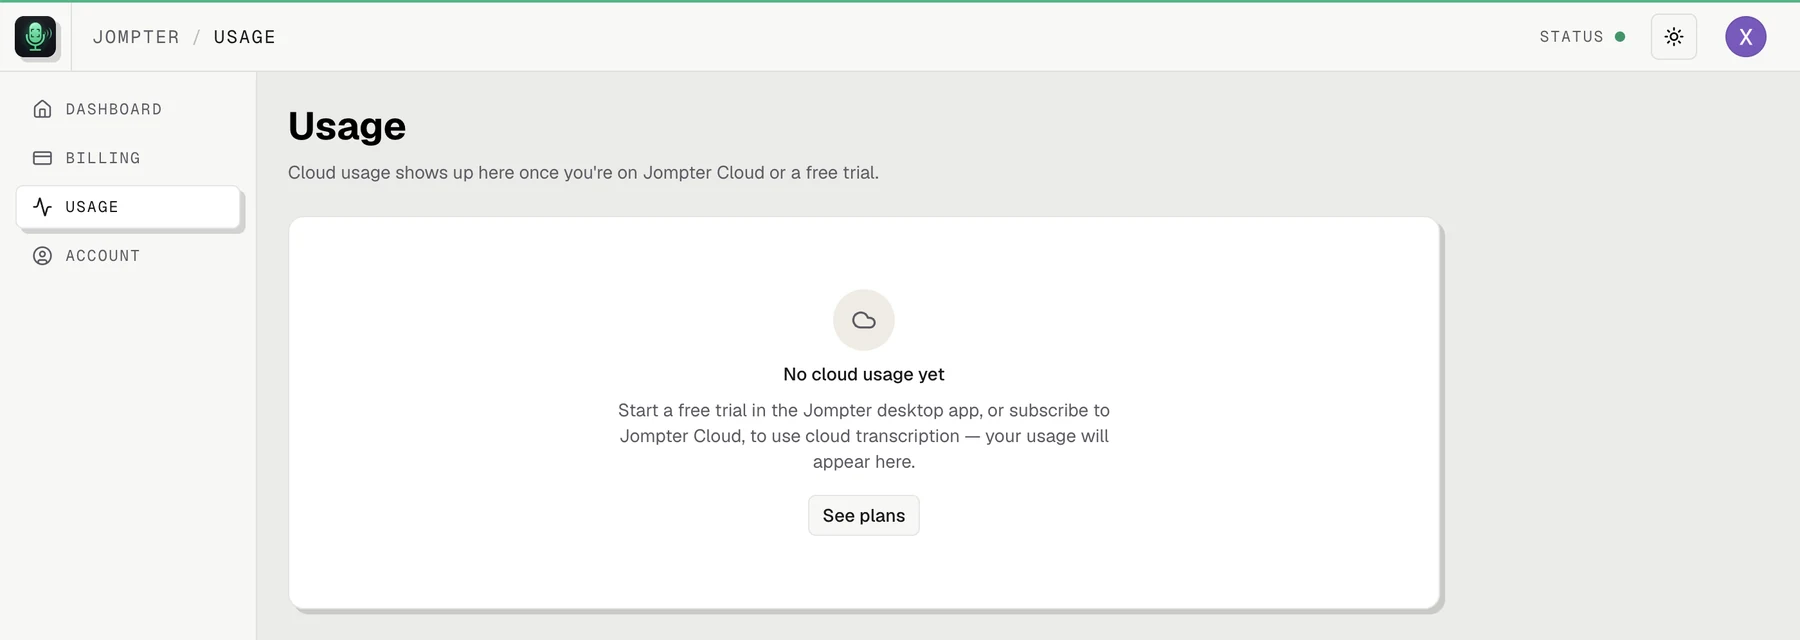The width and height of the screenshot is (1800, 640).
Task: Click the 'No cloud usage yet' heading
Action: pyautogui.click(x=864, y=374)
